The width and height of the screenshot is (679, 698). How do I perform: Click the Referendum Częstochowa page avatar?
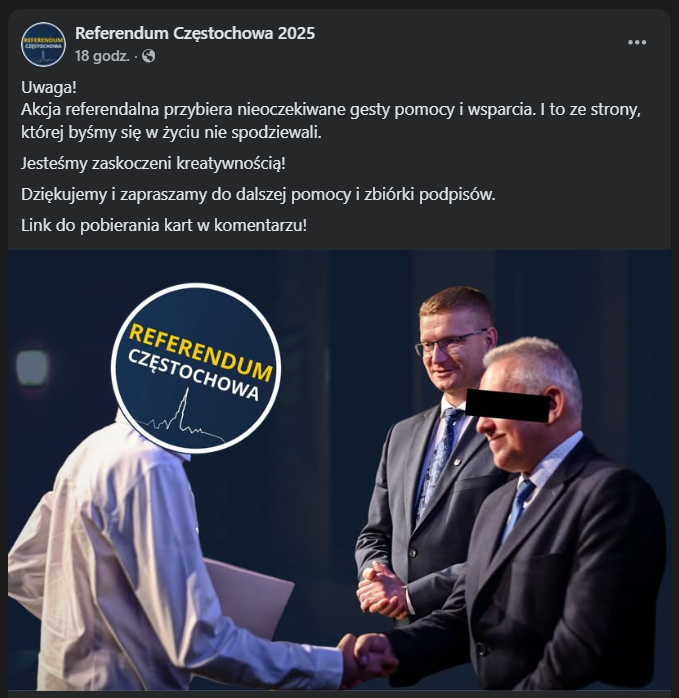pyautogui.click(x=43, y=45)
